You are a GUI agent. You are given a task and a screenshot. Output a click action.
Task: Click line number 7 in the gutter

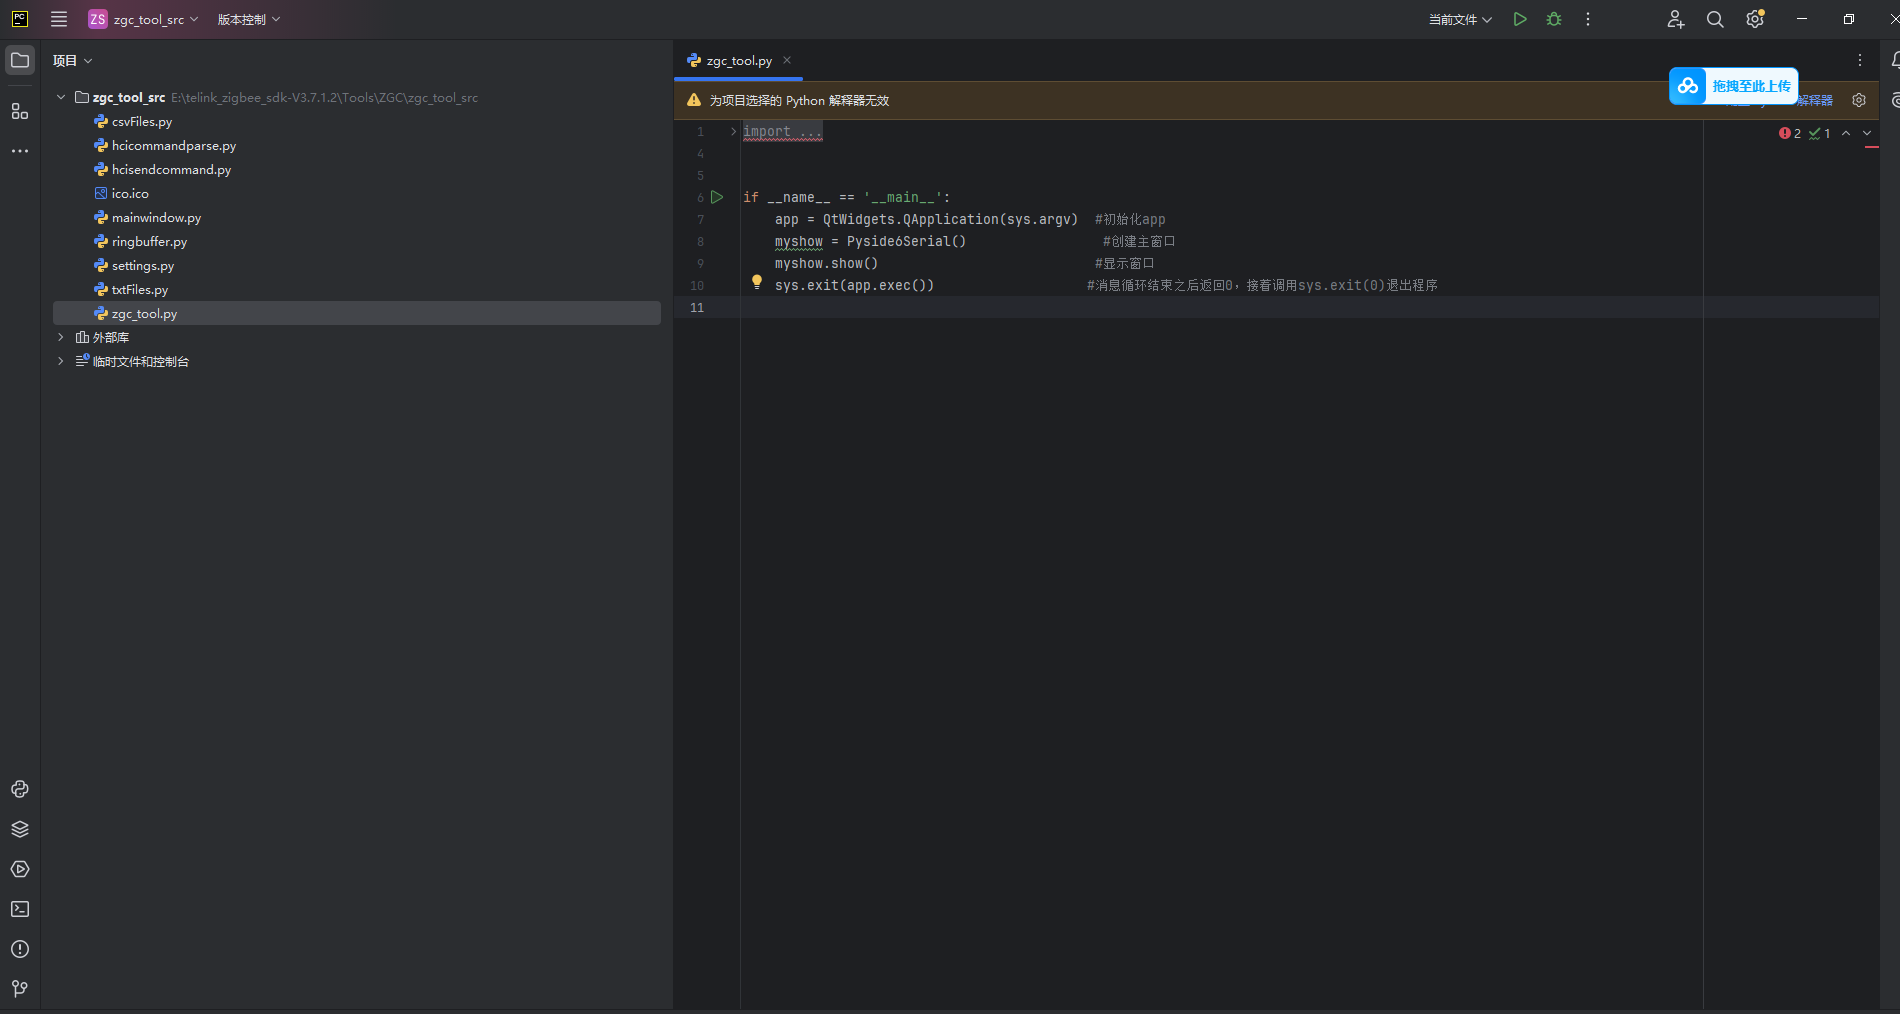(700, 219)
